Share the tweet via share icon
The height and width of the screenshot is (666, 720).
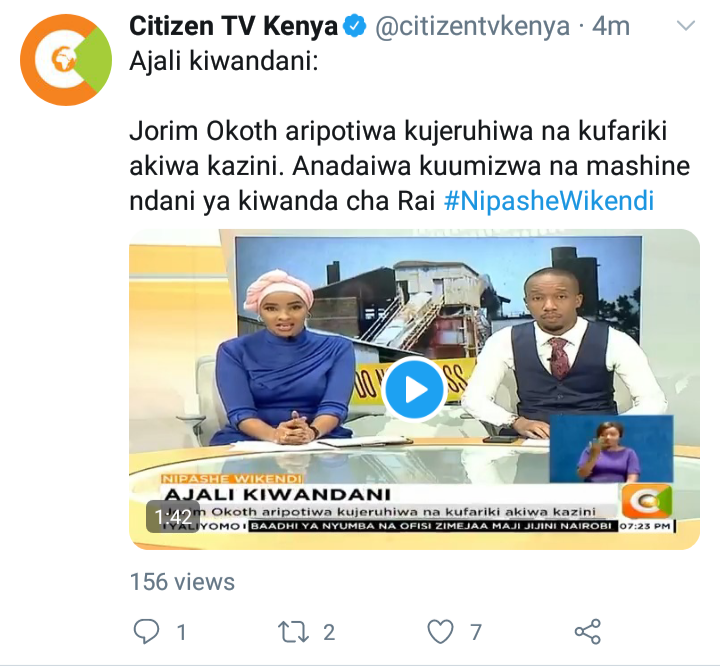coord(588,631)
